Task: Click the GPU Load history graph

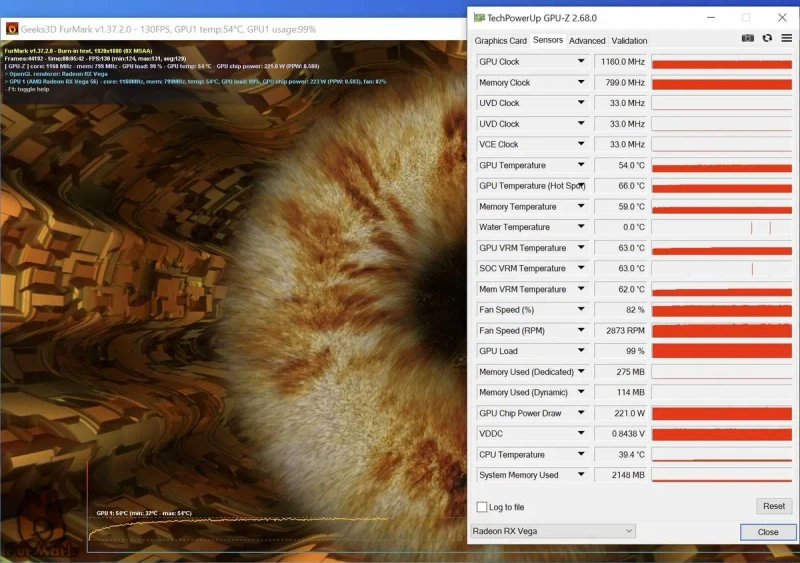Action: point(721,351)
